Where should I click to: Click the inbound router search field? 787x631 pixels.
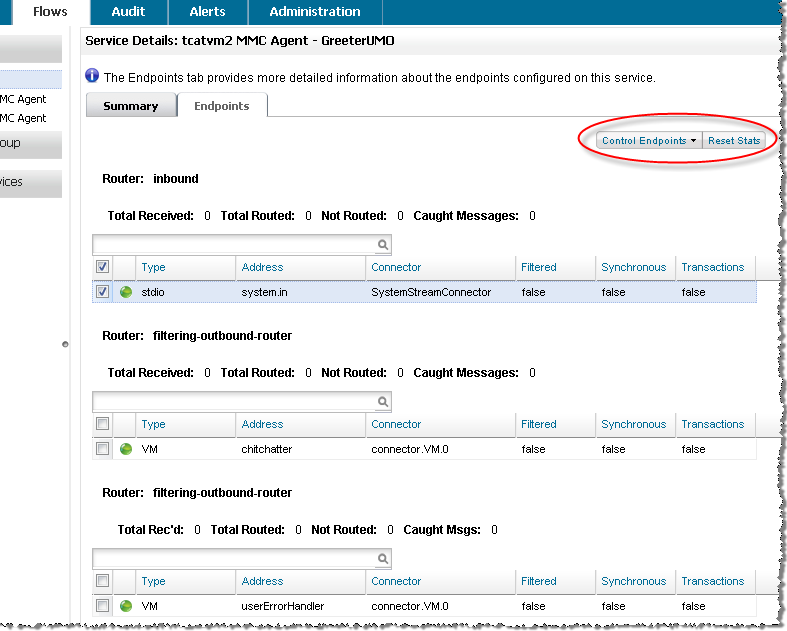pos(241,244)
